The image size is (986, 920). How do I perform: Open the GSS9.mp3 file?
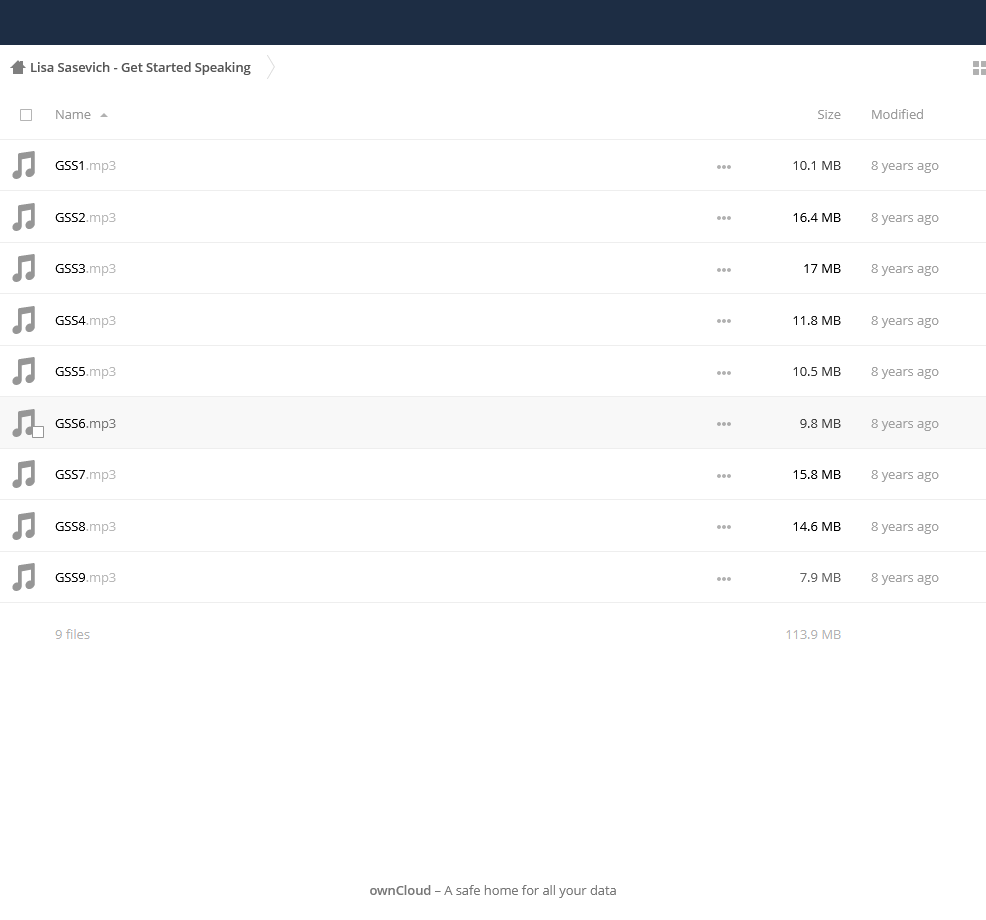[86, 577]
